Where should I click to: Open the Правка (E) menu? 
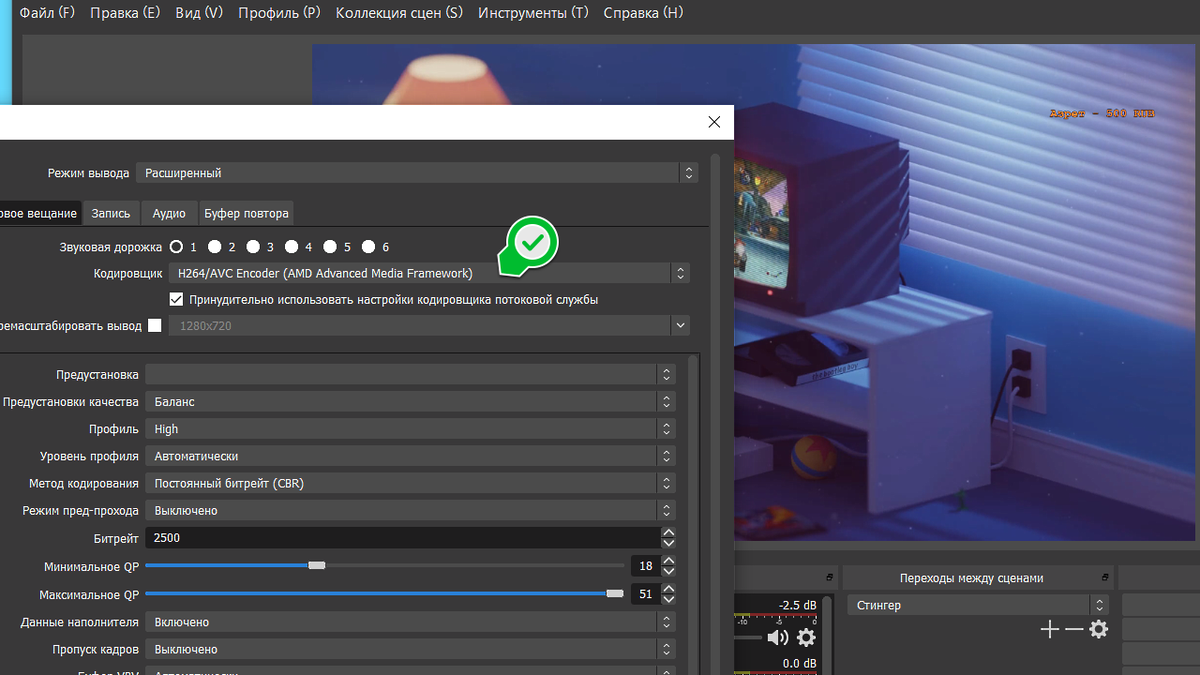click(x=125, y=13)
